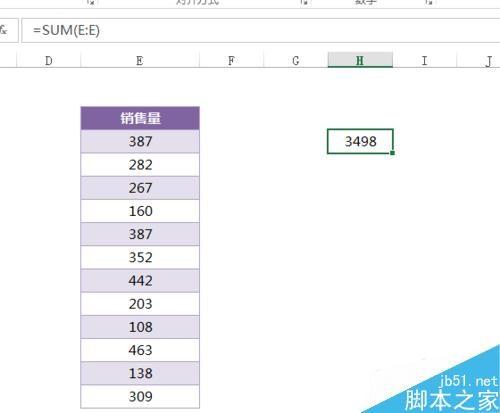Click the purple 销售量 header cell
This screenshot has width=500, height=413.
click(x=140, y=118)
